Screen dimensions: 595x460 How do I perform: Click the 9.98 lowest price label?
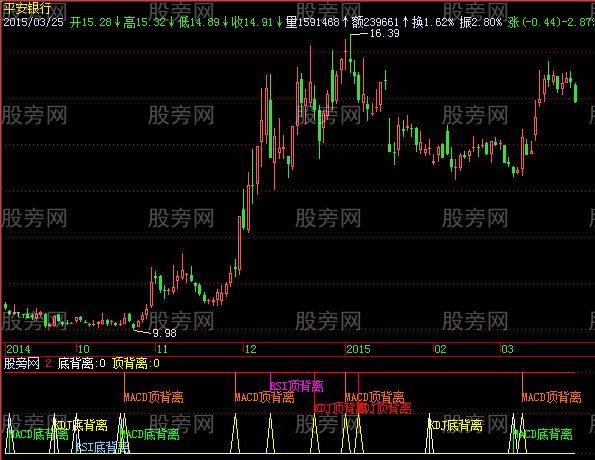point(165,333)
